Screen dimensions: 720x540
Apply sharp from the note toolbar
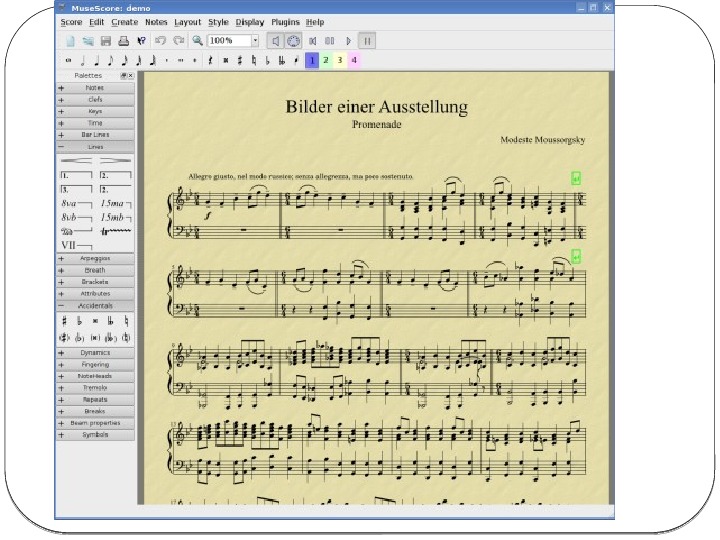240,60
